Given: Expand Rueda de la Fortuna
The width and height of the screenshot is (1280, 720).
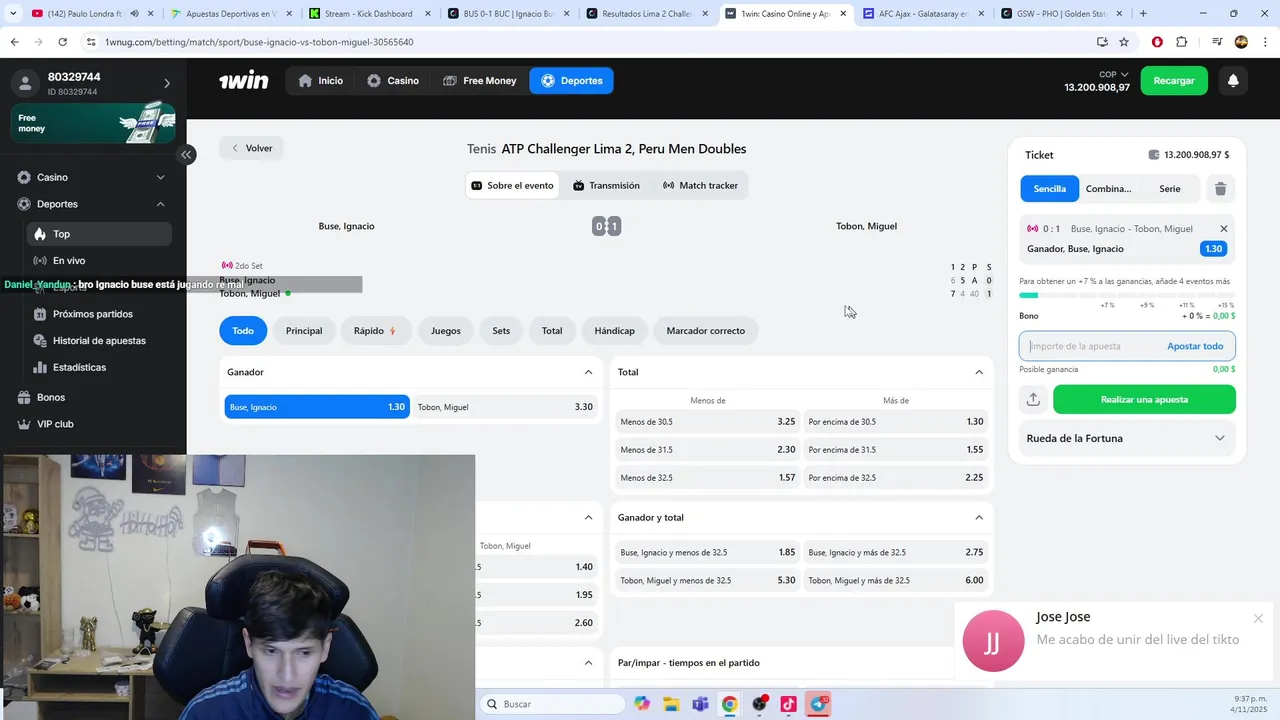Looking at the screenshot, I should click(x=1219, y=438).
